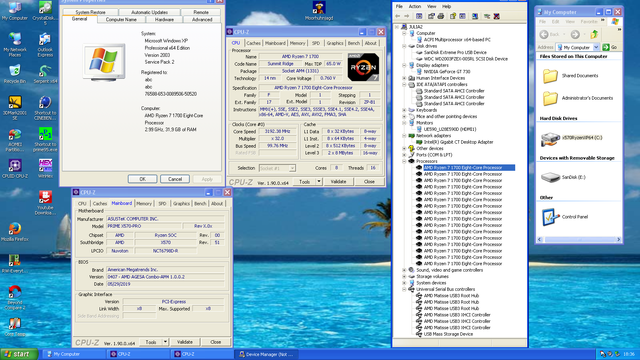The height and width of the screenshot is (360, 640).
Task: Select the Mozilla Firefox desktop icon
Action: 15,232
